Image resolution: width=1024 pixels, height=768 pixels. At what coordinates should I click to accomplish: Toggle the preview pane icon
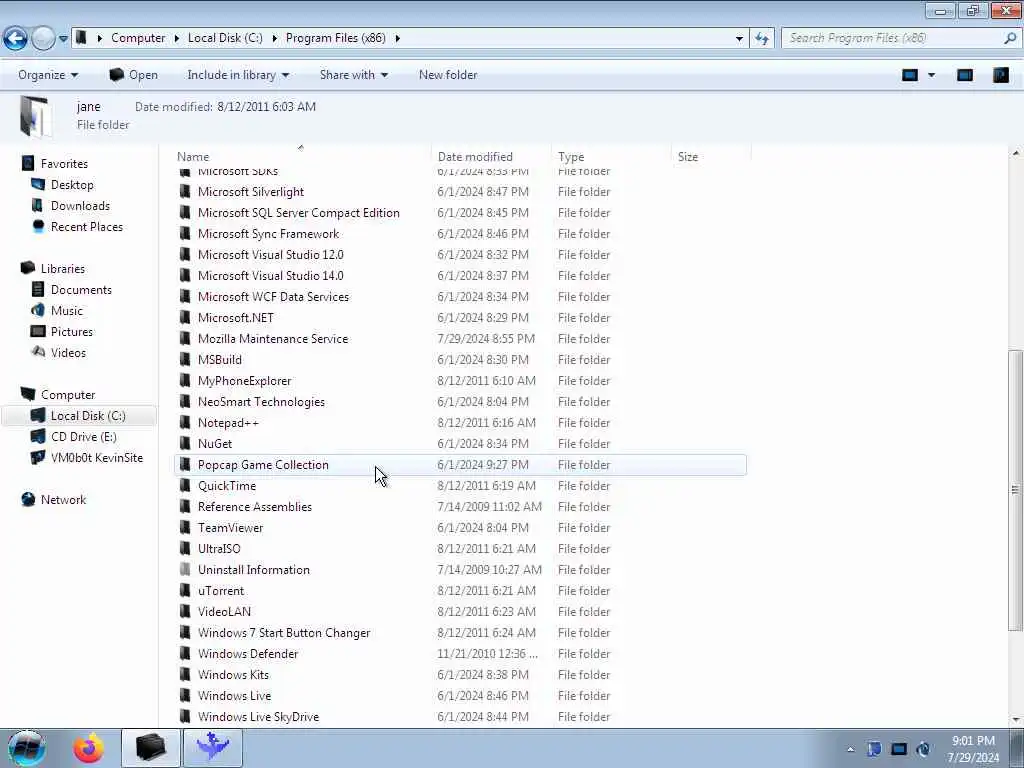965,75
